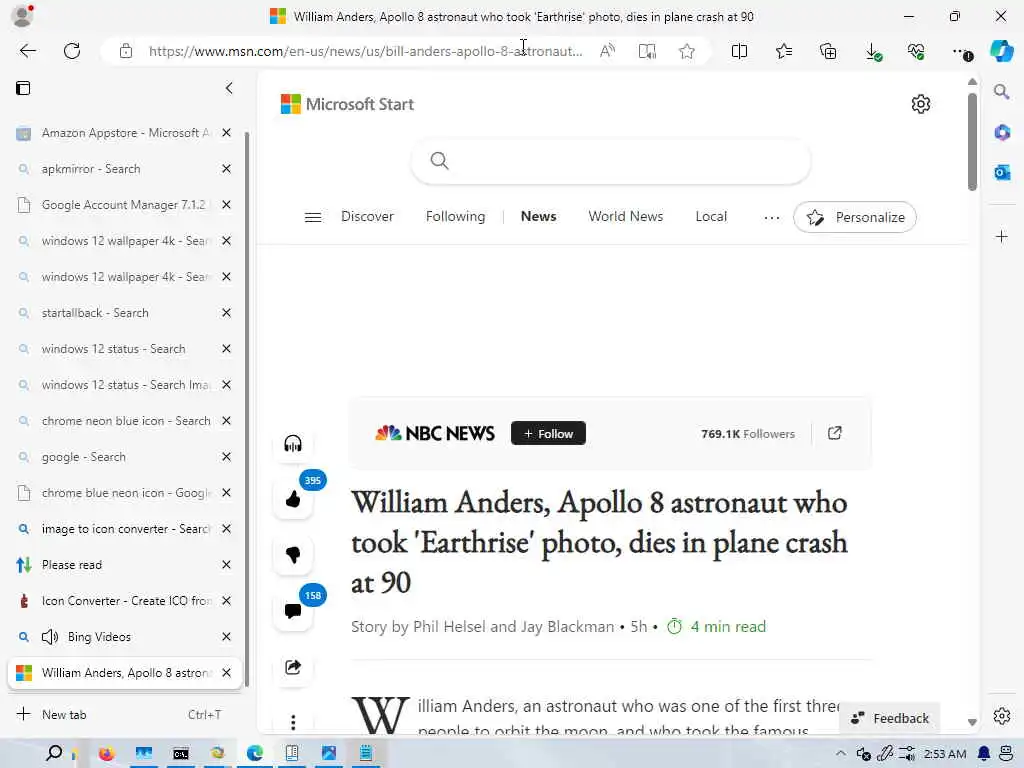Open Outlook in the sidebar
Image resolution: width=1024 pixels, height=768 pixels.
1002,172
